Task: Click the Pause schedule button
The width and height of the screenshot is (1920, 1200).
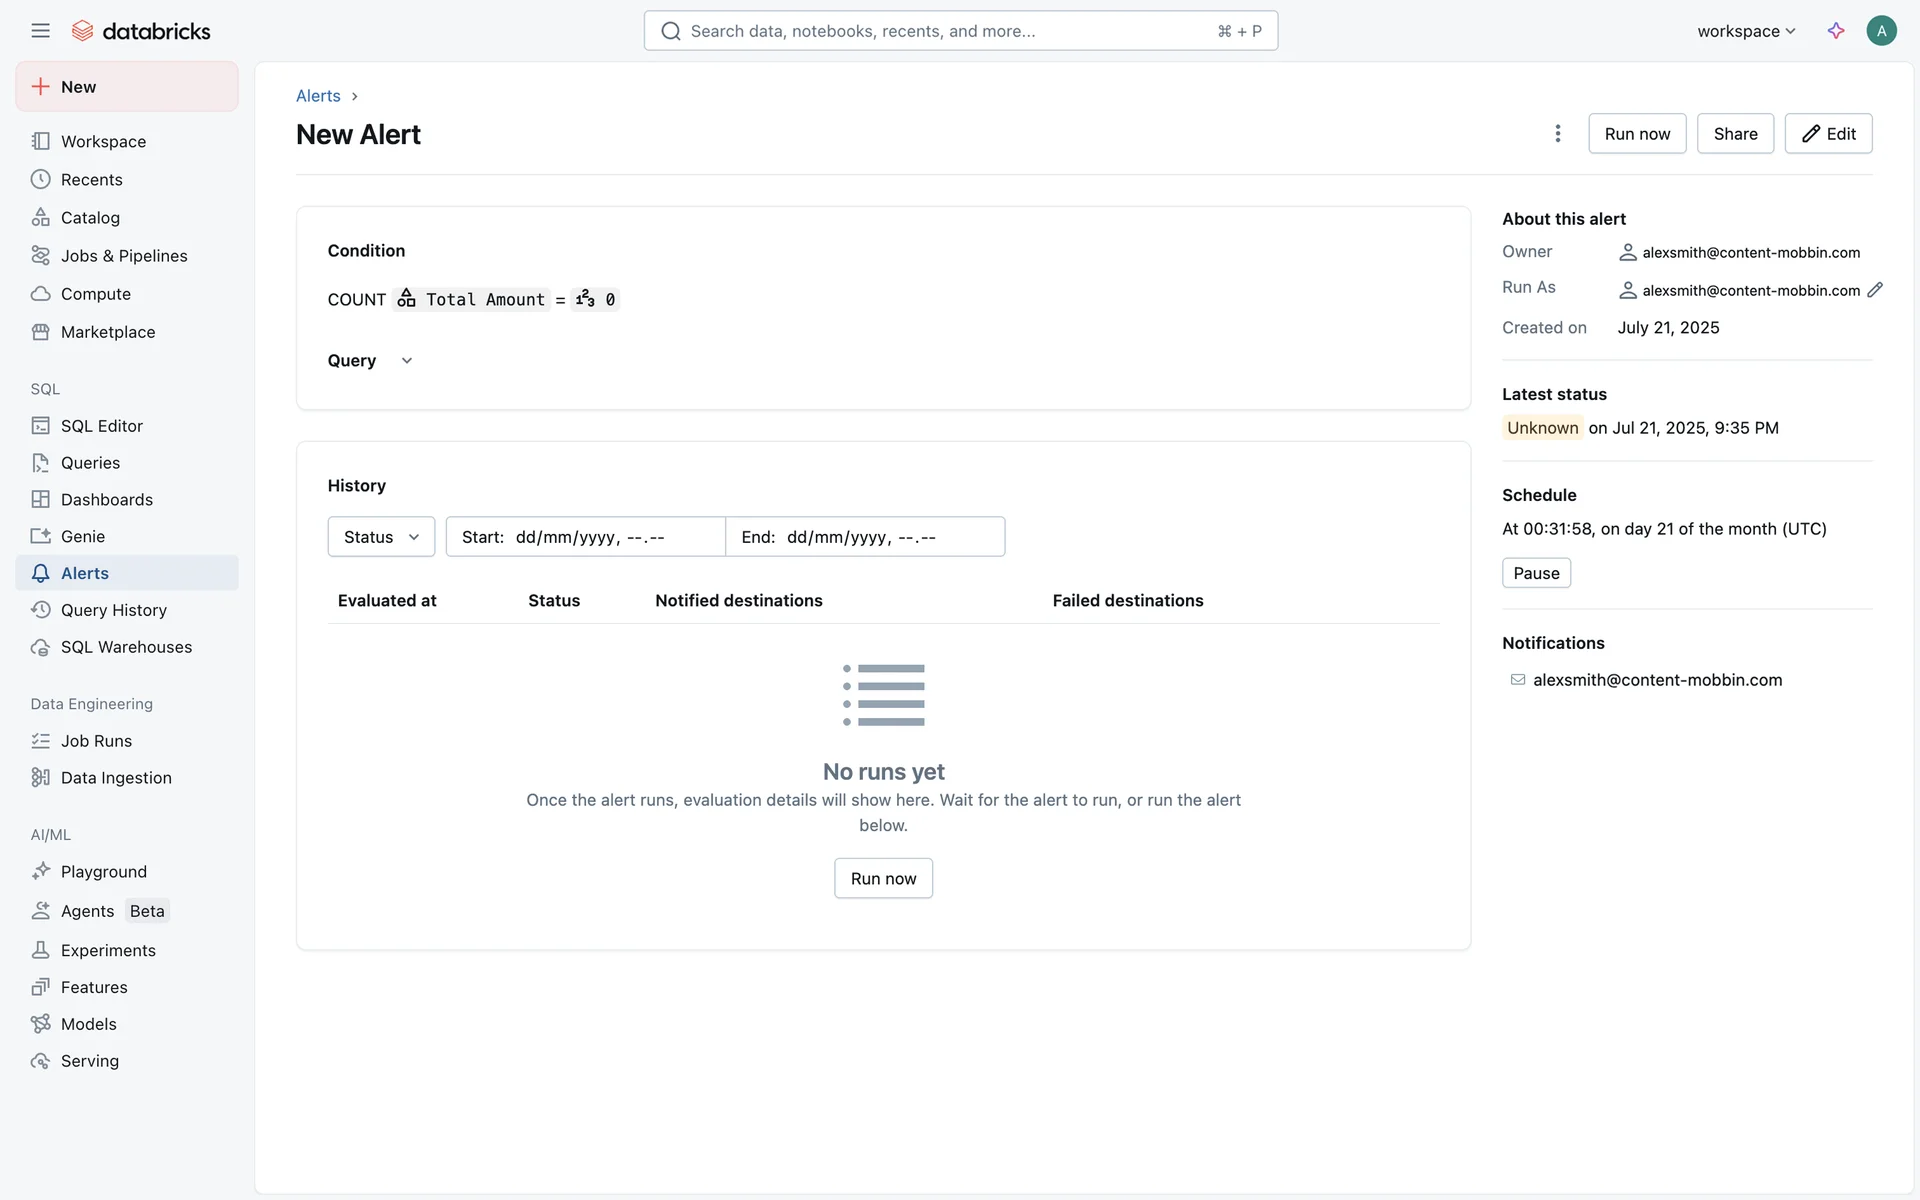Action: (1535, 573)
